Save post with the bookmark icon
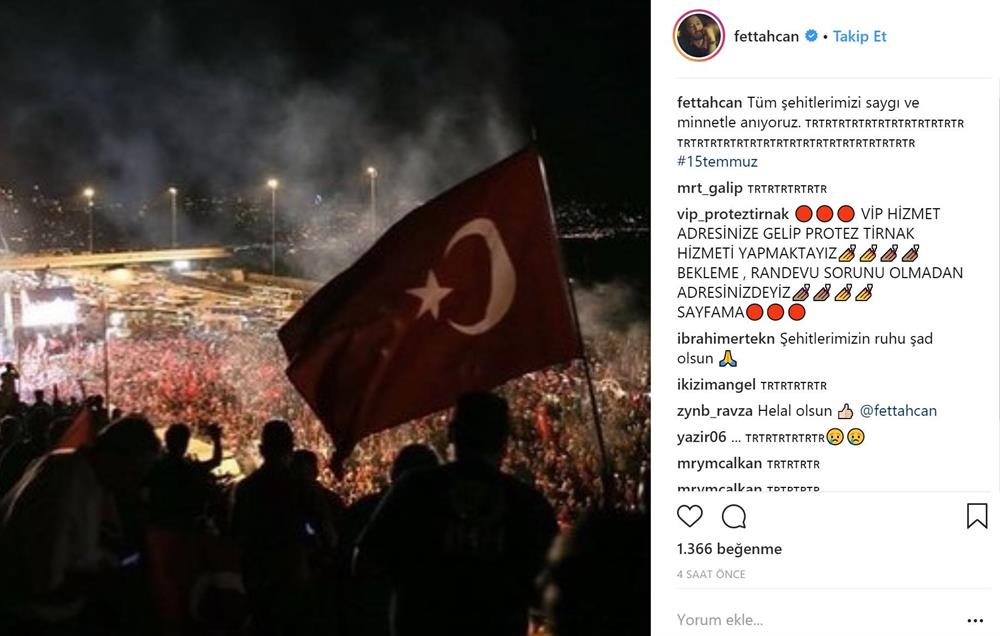The image size is (1000, 636). pos(976,516)
